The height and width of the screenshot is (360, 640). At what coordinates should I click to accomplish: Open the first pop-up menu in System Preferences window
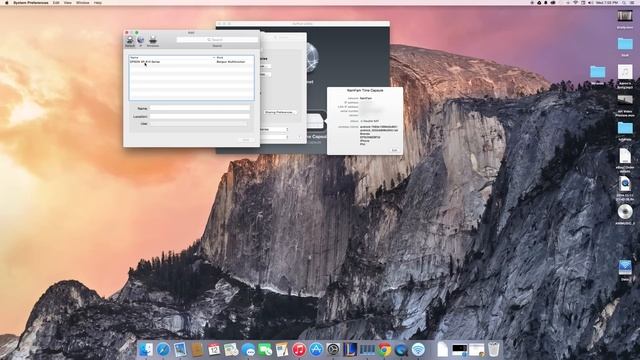point(275,129)
